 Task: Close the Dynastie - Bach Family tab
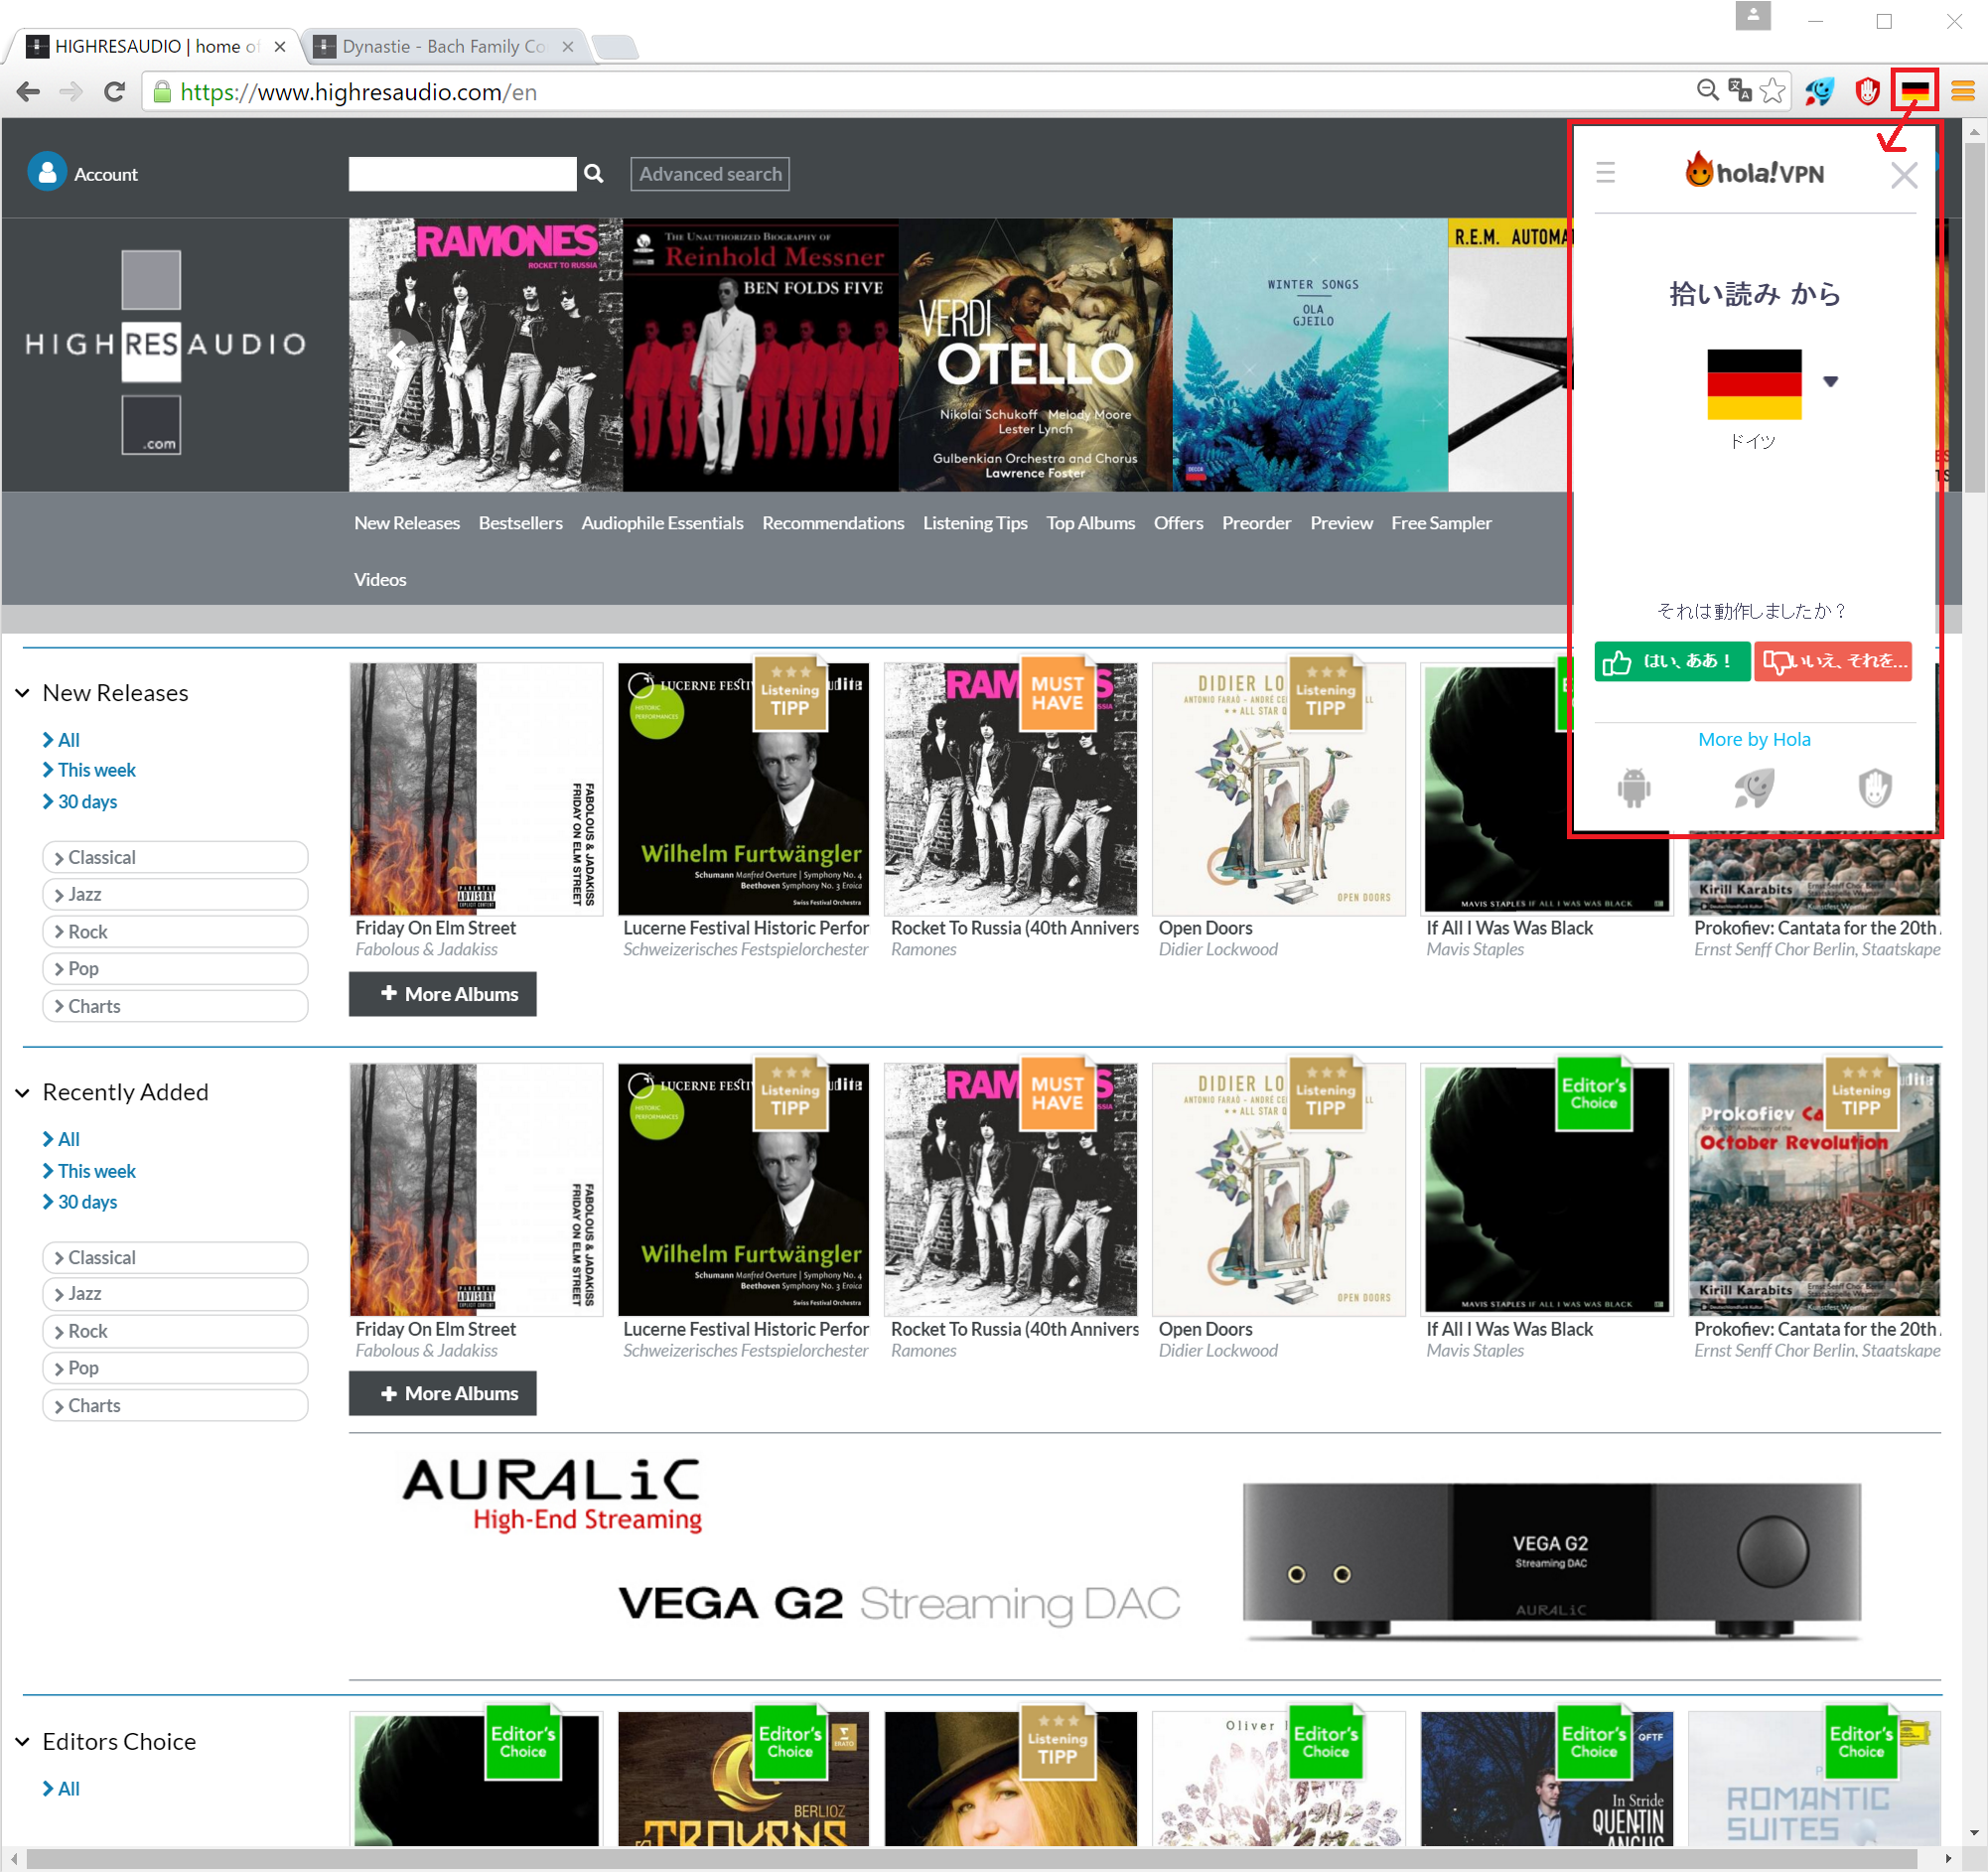pos(568,46)
